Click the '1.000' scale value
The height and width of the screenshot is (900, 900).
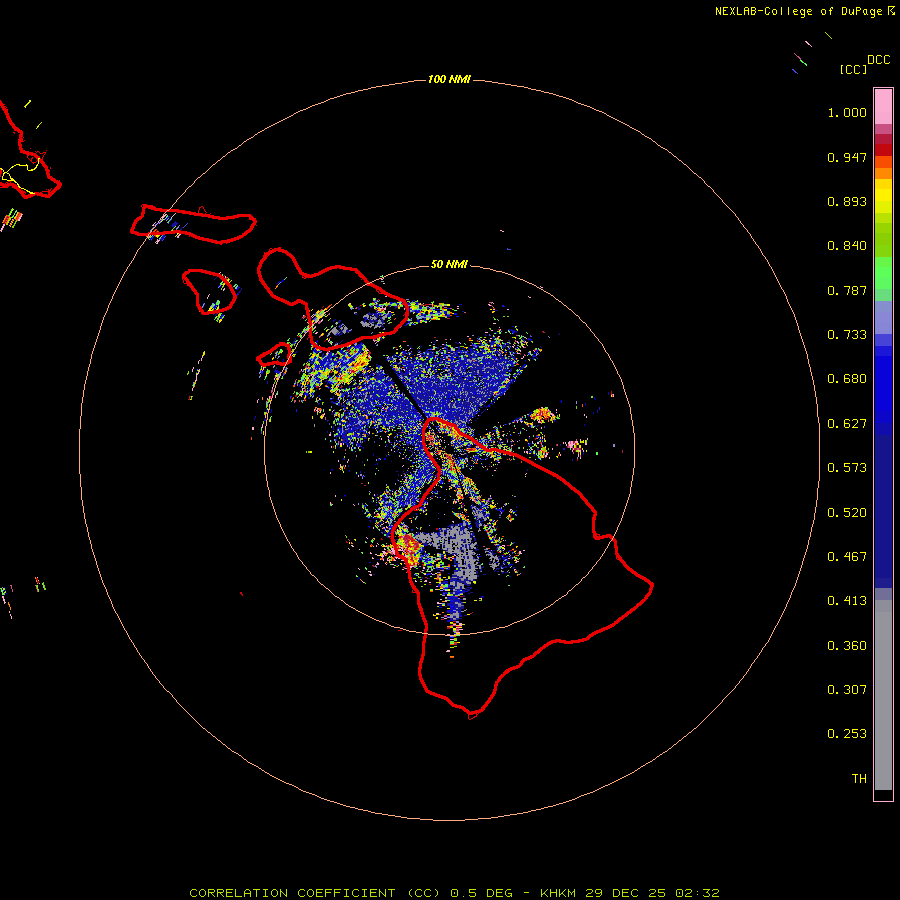(847, 112)
